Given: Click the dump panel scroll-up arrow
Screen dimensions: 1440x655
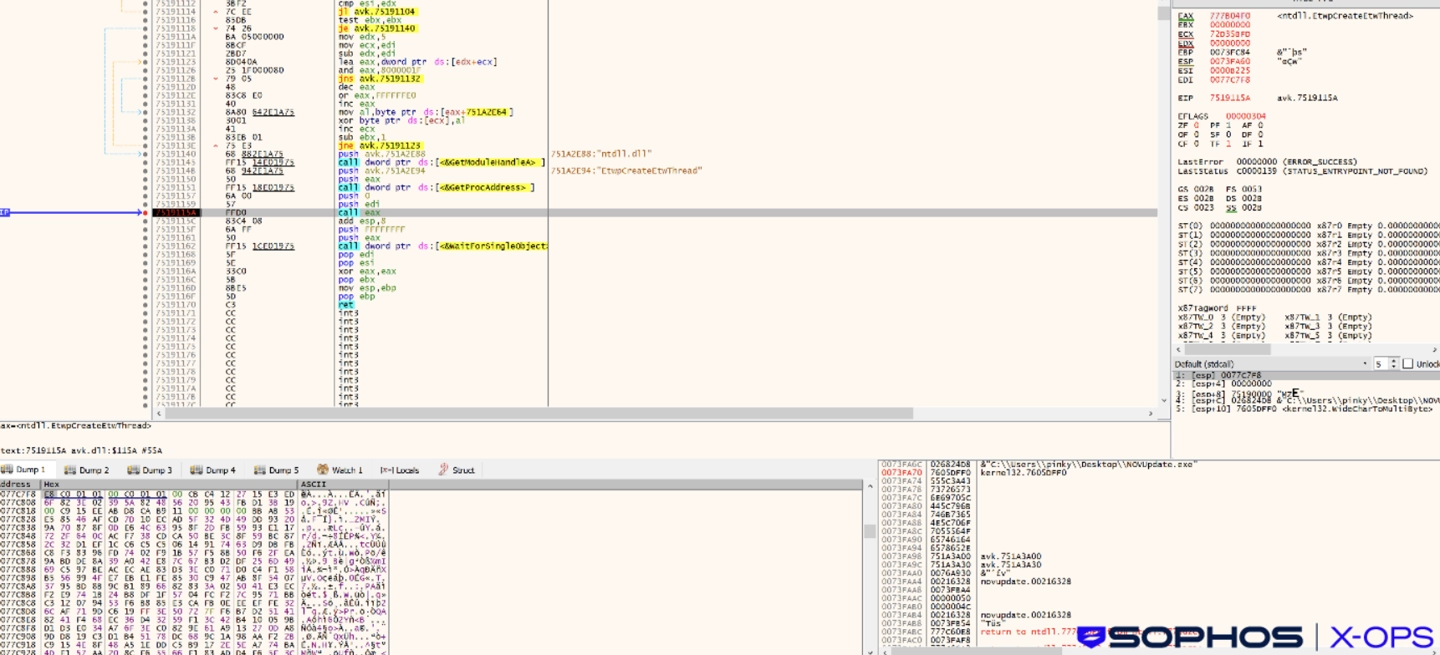Looking at the screenshot, I should (x=870, y=484).
